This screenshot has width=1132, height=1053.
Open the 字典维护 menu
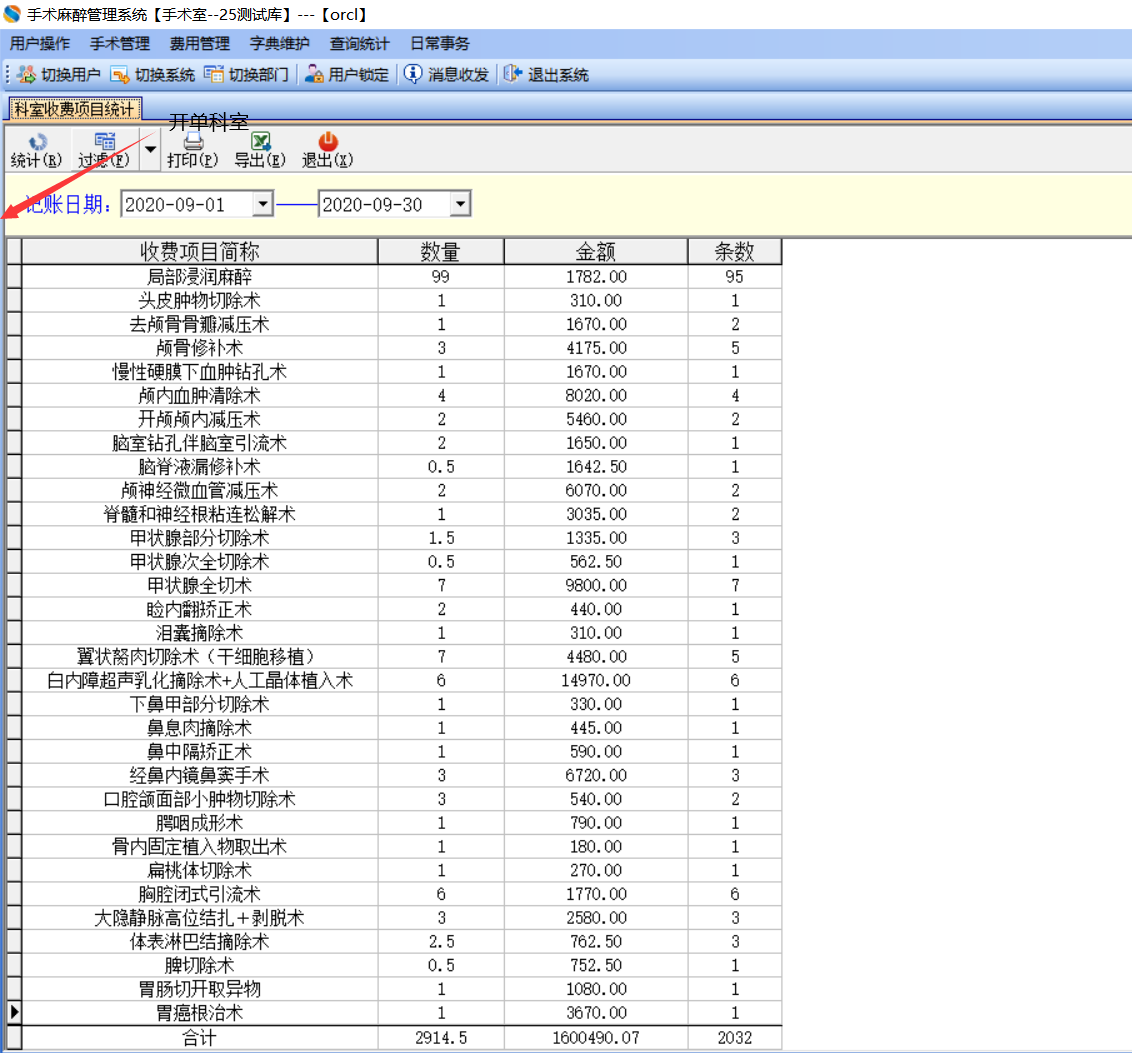pos(280,43)
